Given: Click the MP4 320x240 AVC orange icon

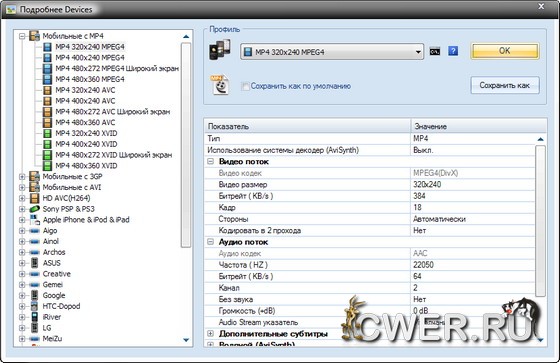Looking at the screenshot, I should (x=47, y=90).
